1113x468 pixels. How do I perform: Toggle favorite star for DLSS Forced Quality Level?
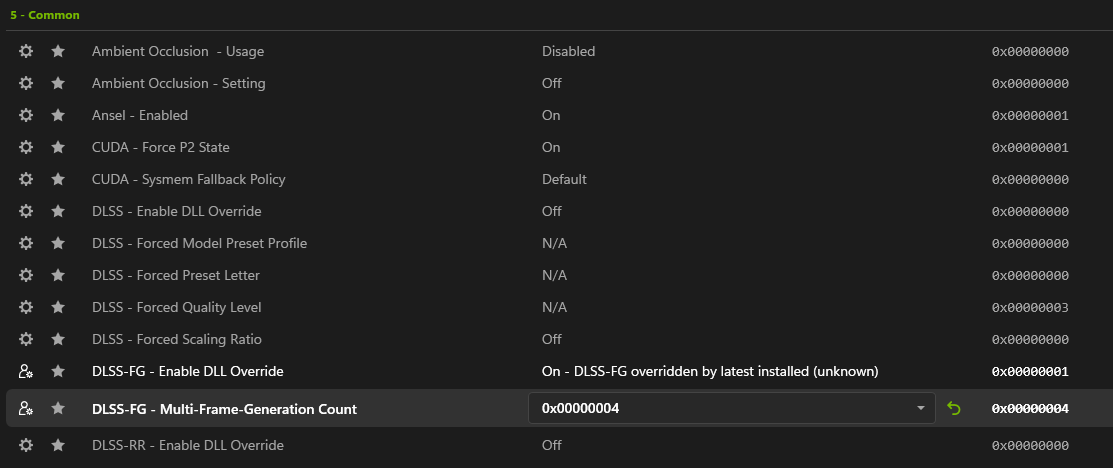[58, 307]
